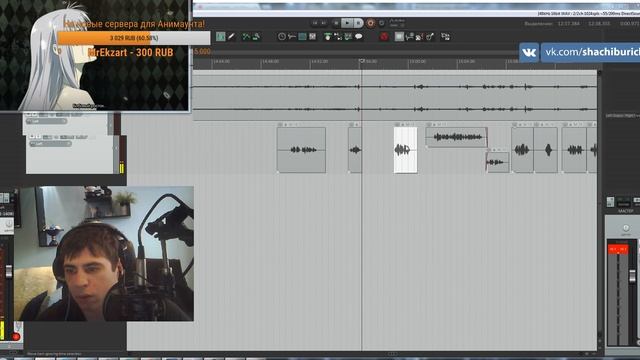Click the teal grid icon beside the clock group
The width and height of the screenshot is (640, 360).
(302, 37)
